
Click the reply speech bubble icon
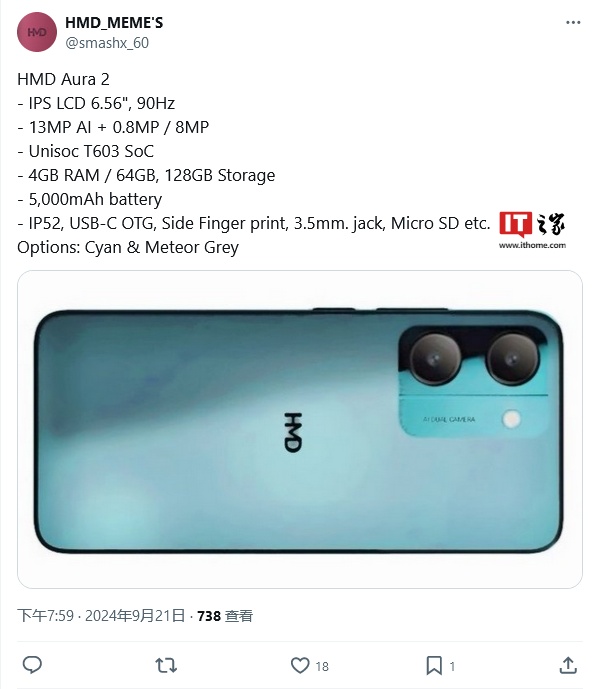[x=32, y=665]
